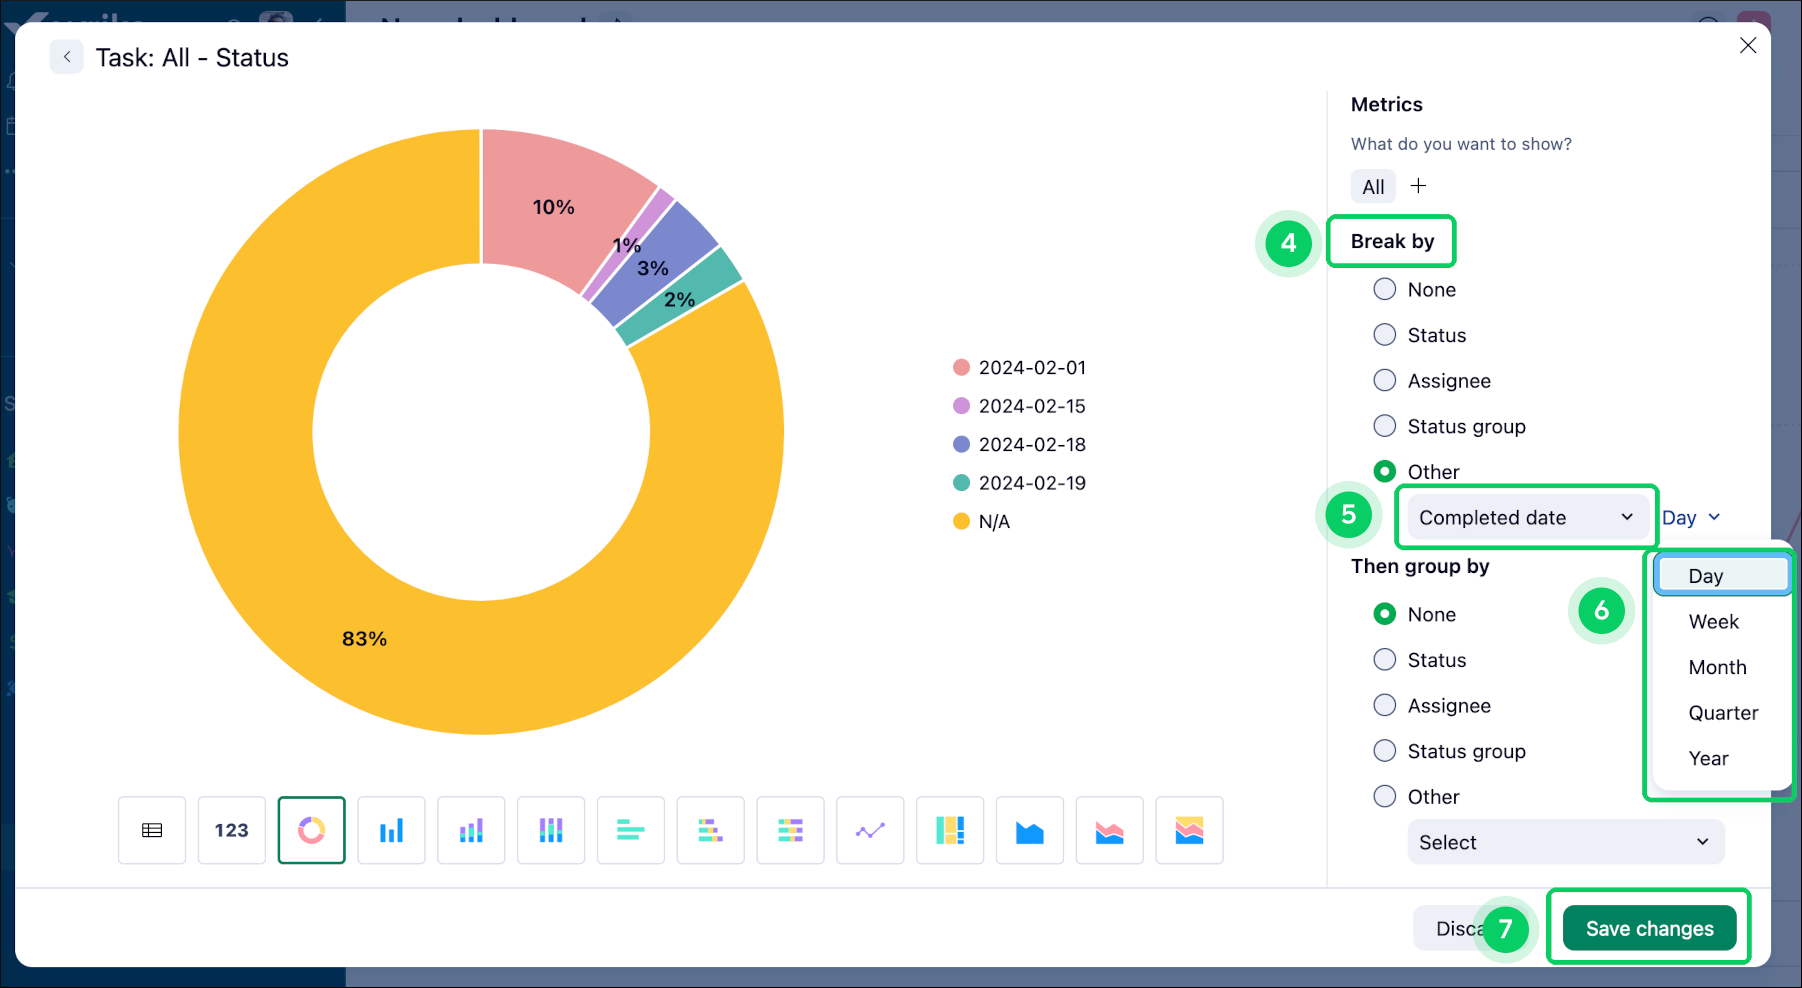
Task: Set Break by to None
Action: 1385,289
